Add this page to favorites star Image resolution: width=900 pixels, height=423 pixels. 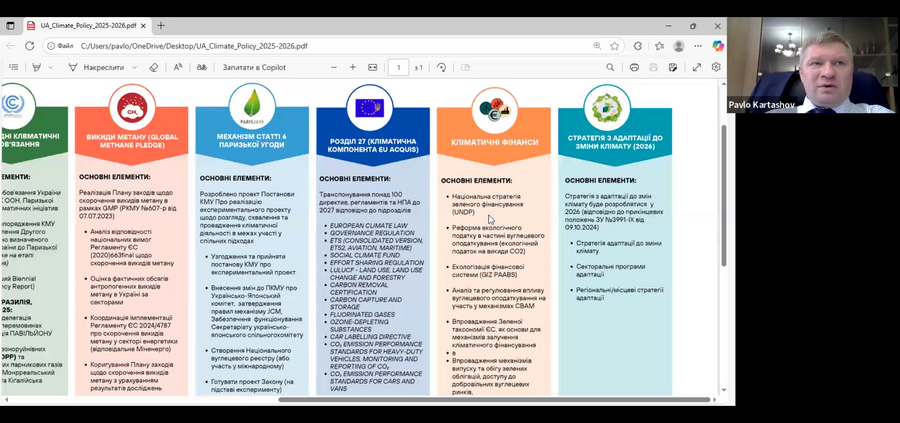pos(615,46)
